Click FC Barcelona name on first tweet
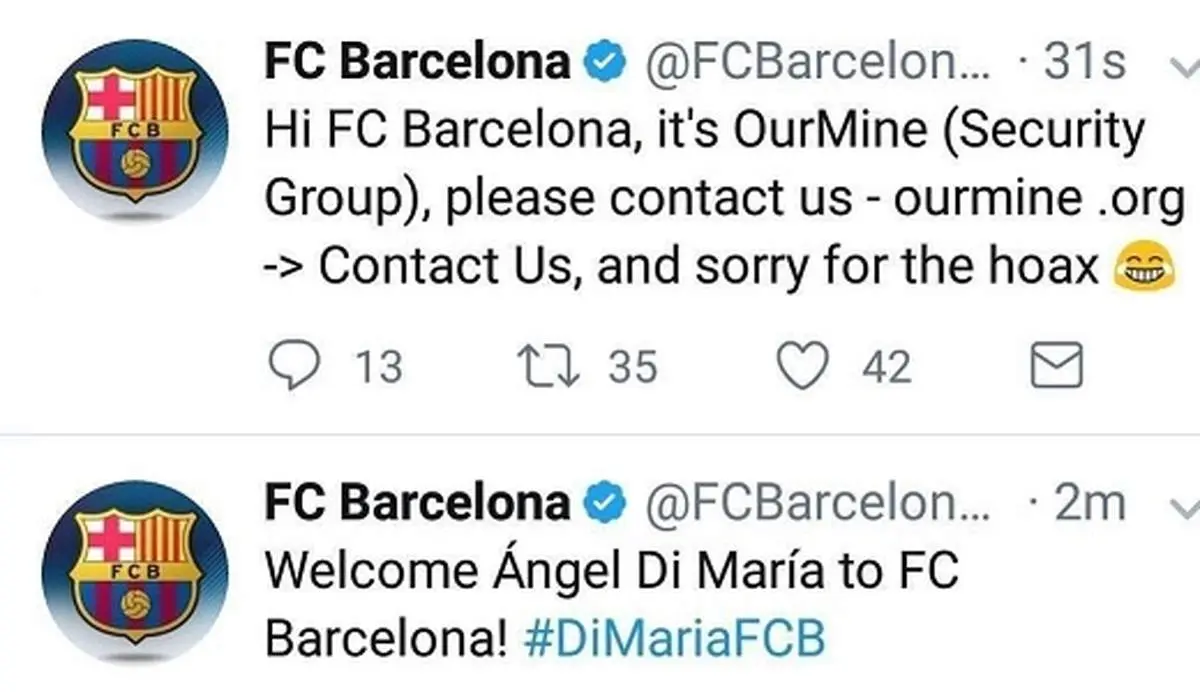Image resolution: width=1200 pixels, height=692 pixels. point(417,63)
